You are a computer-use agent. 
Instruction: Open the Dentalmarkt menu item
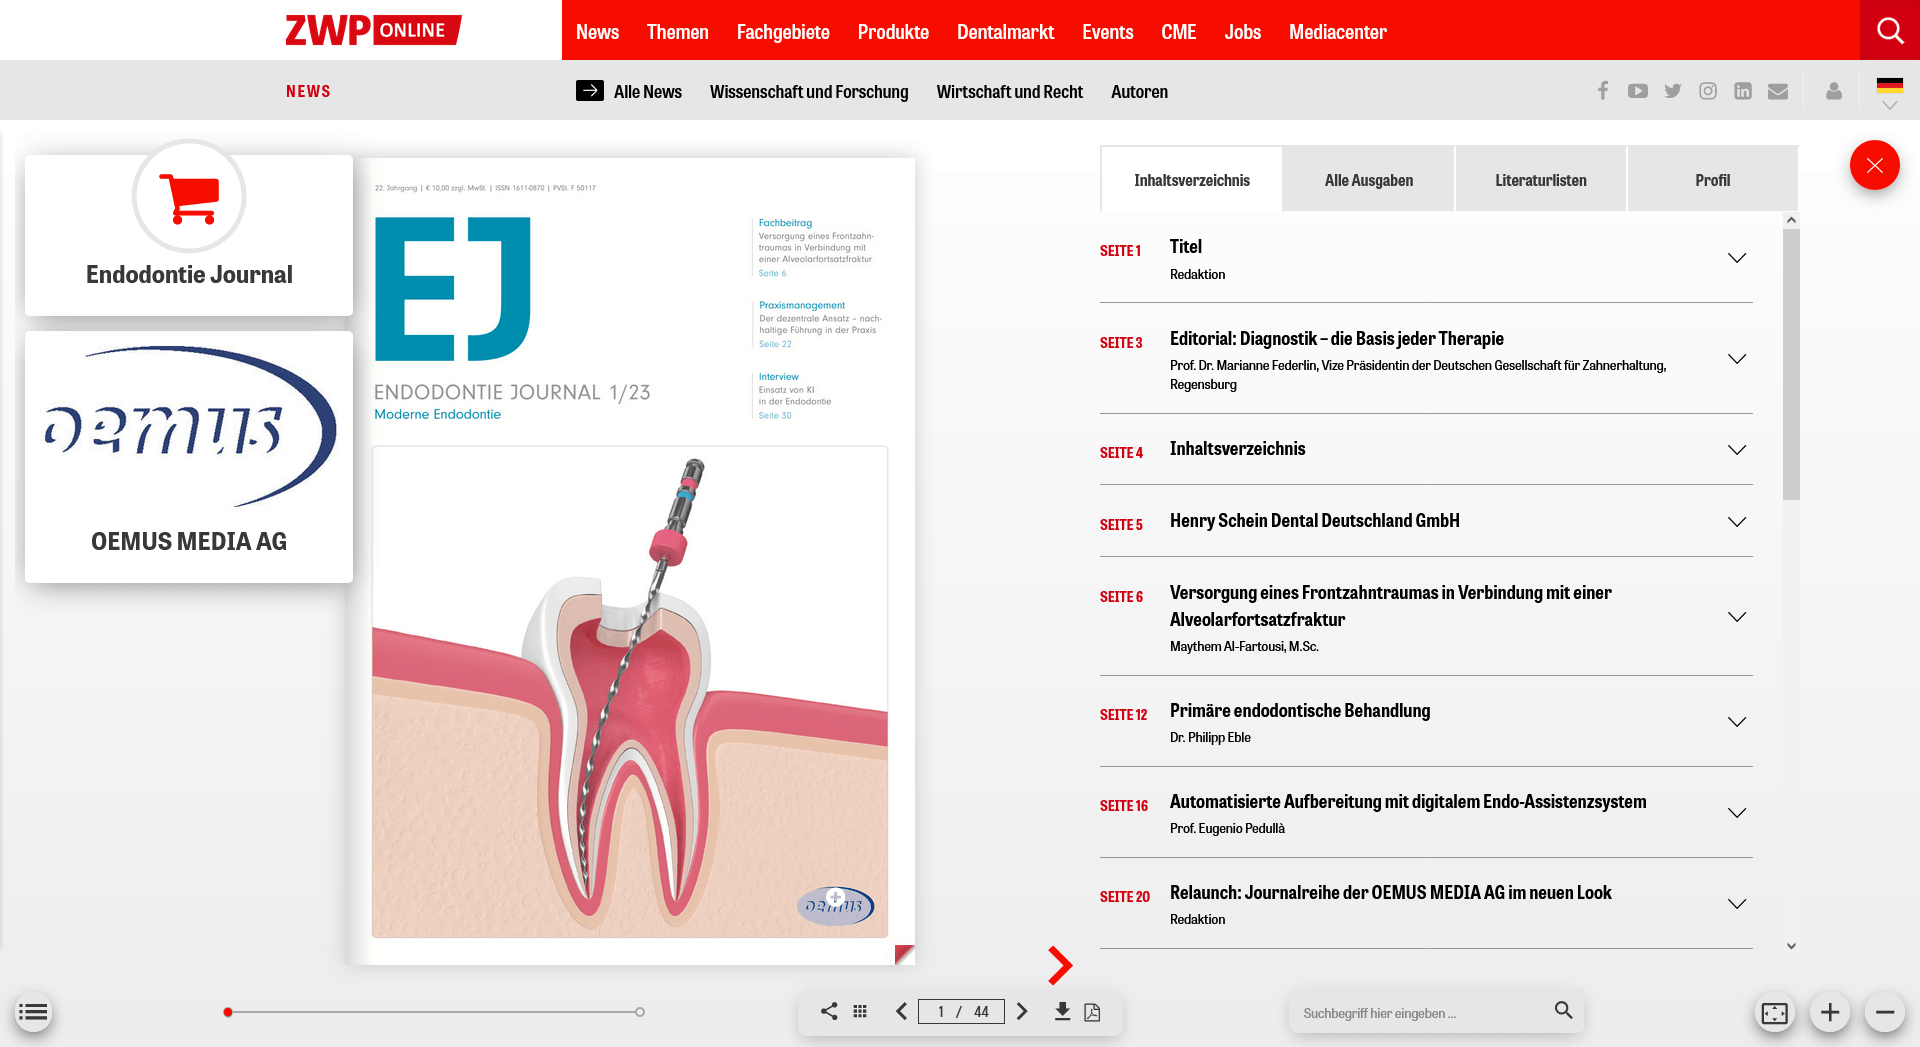(x=1005, y=31)
